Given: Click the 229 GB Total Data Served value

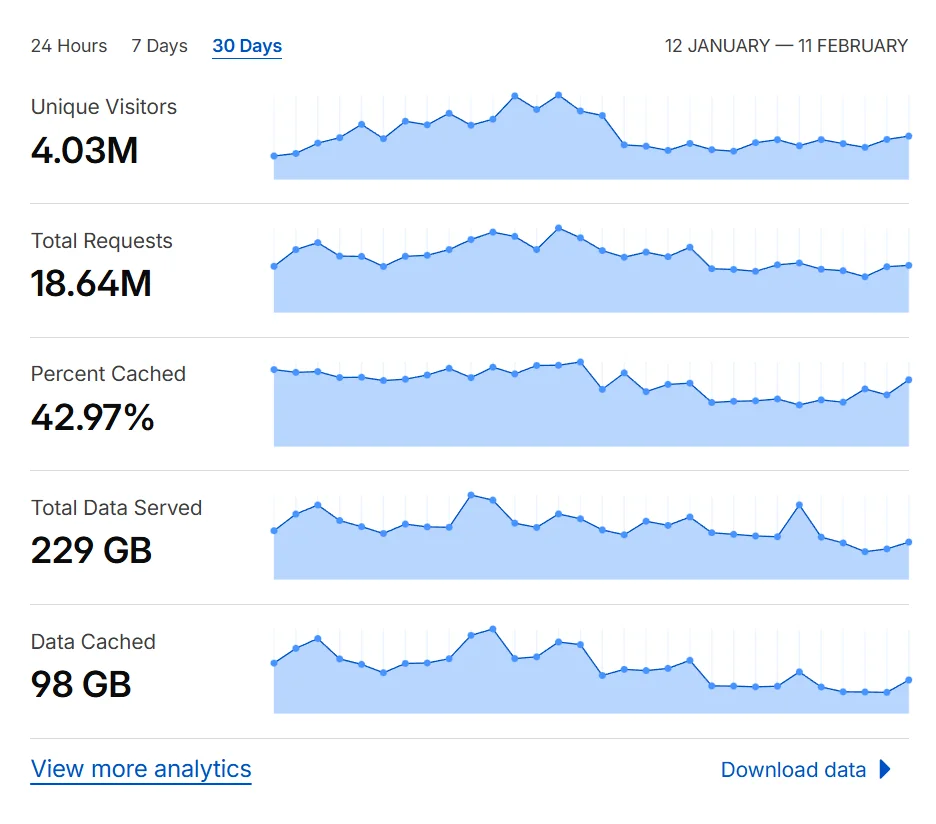Looking at the screenshot, I should [x=91, y=550].
